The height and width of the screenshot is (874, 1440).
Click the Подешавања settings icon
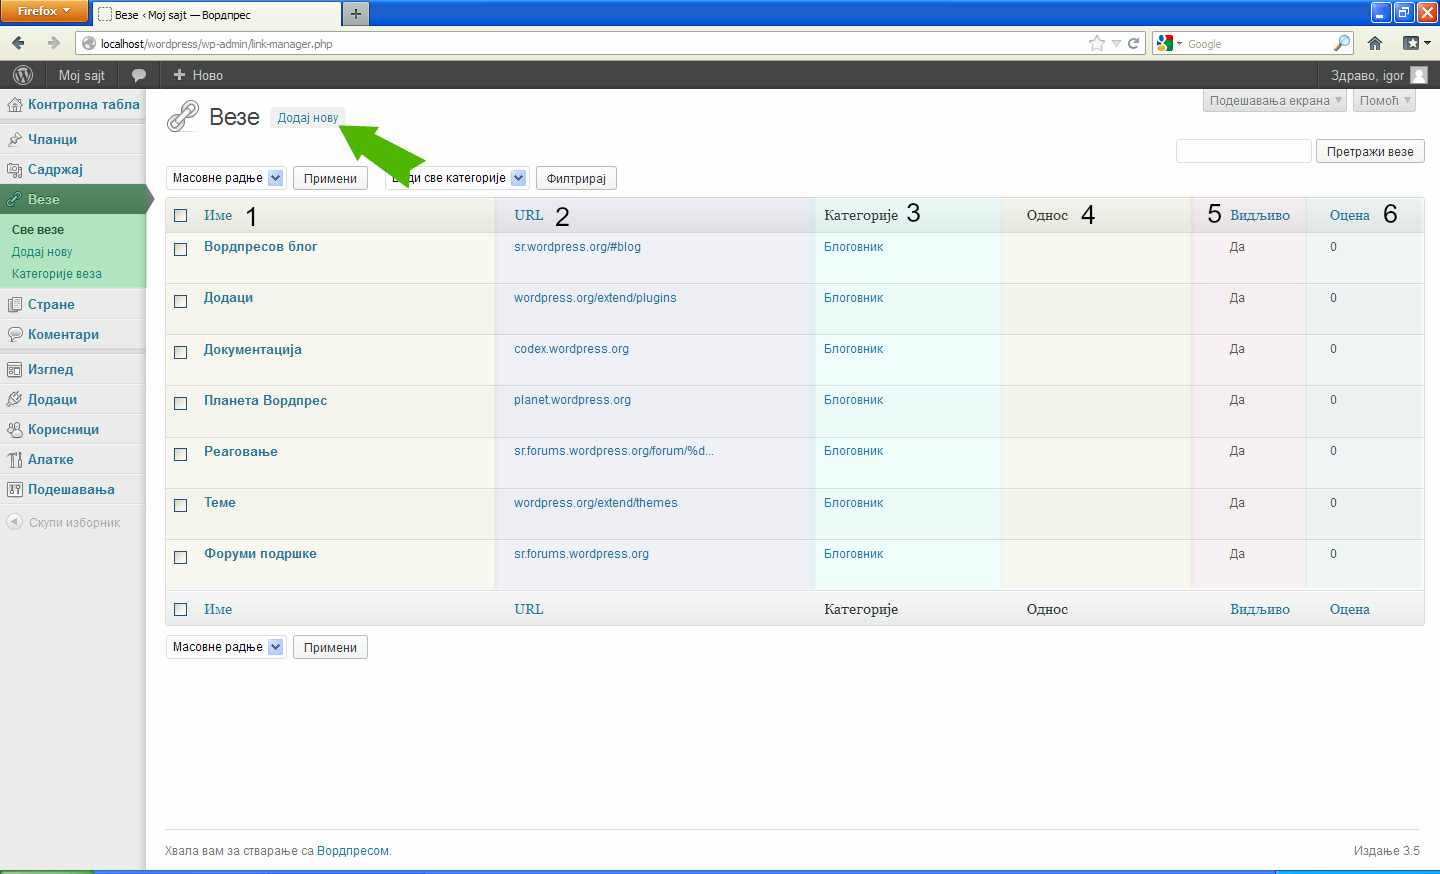coord(15,490)
